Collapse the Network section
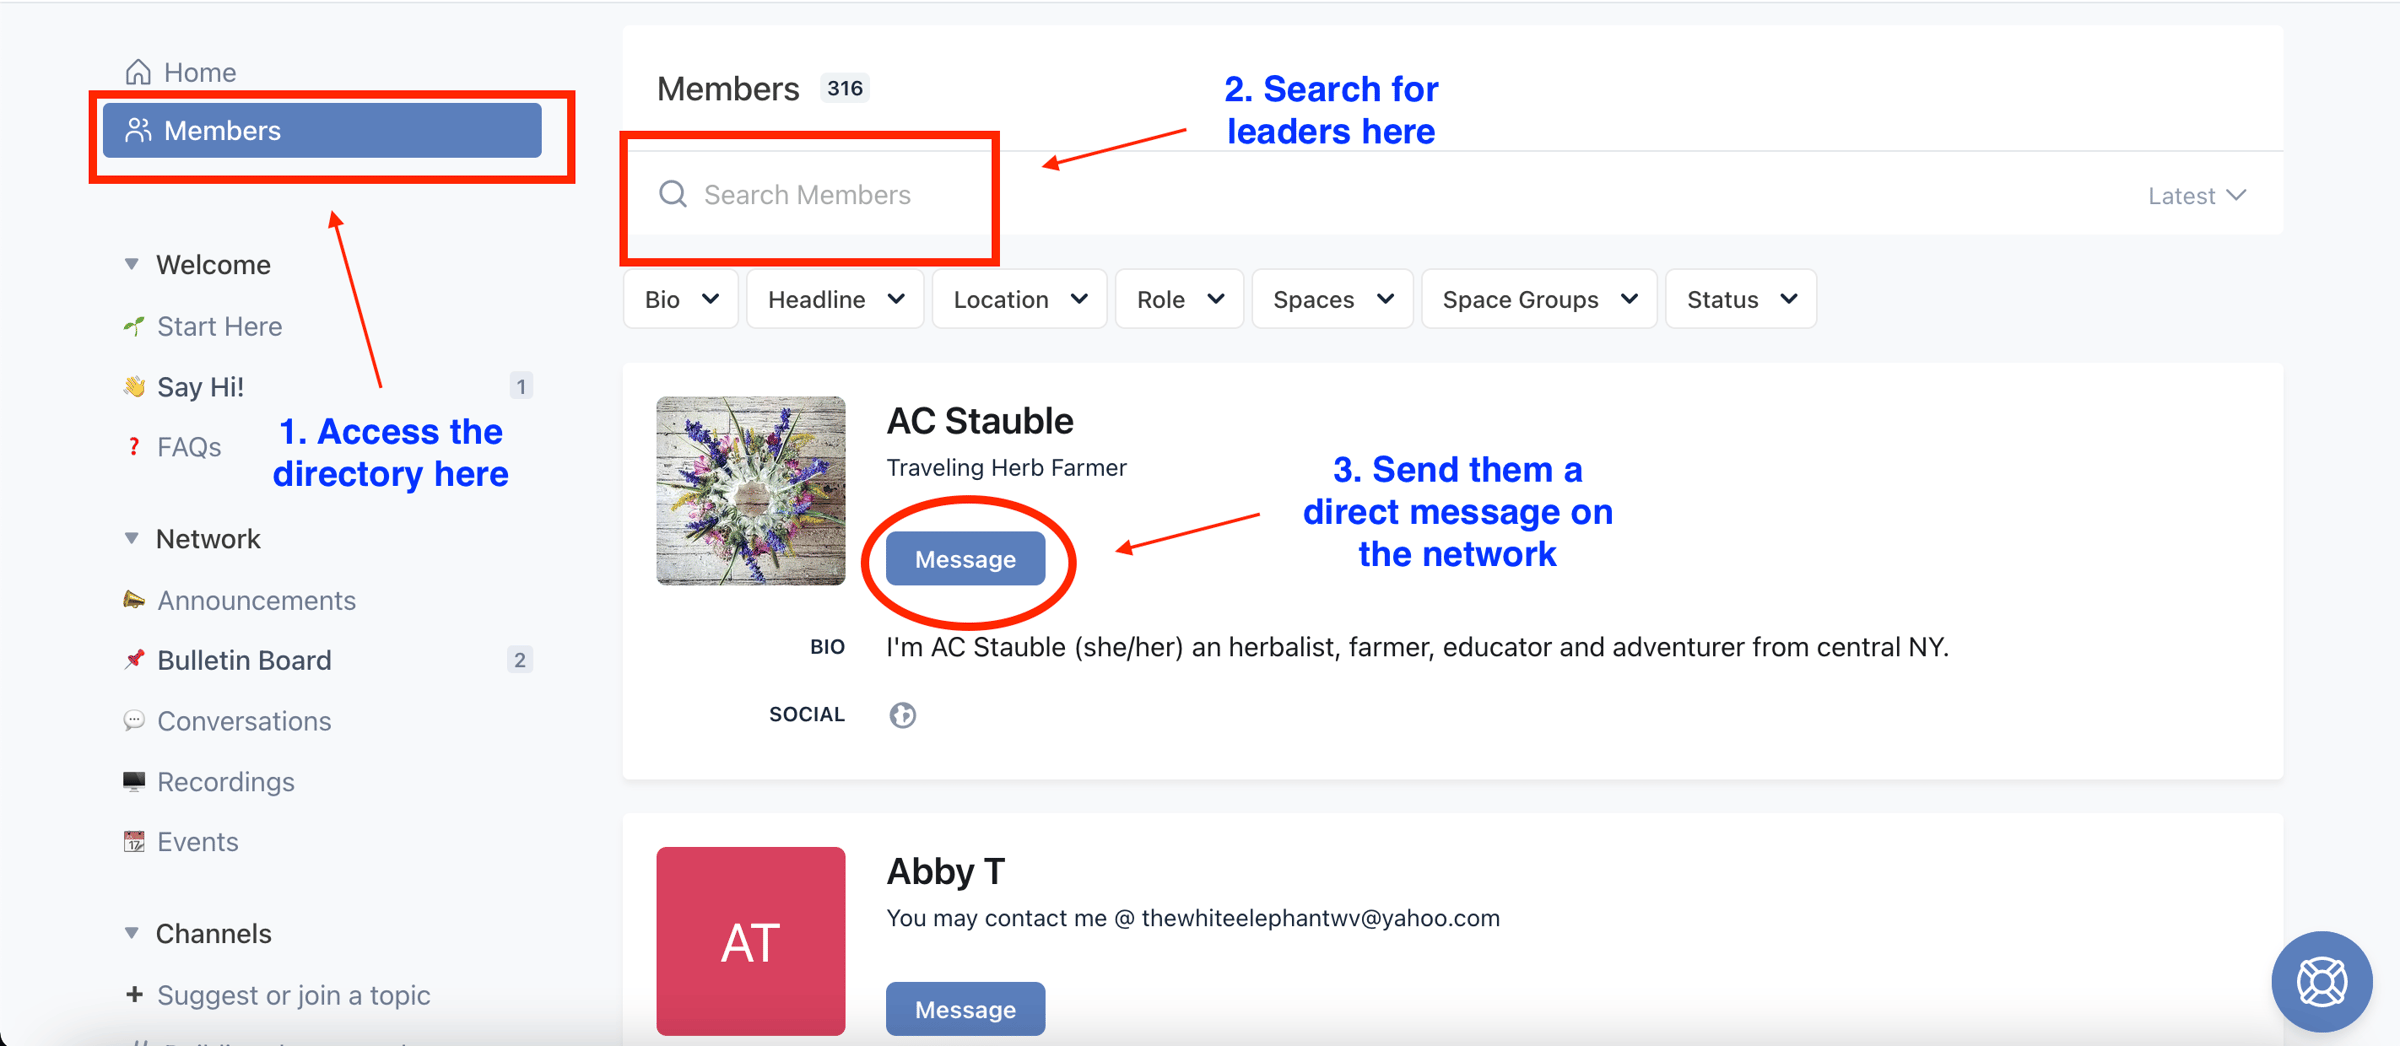 (131, 538)
